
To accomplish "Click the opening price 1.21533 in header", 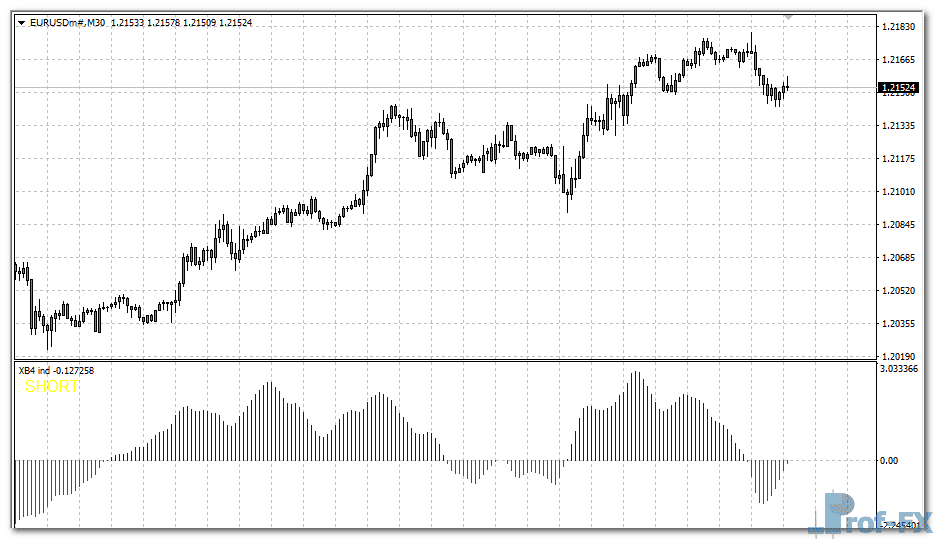I will pos(128,22).
